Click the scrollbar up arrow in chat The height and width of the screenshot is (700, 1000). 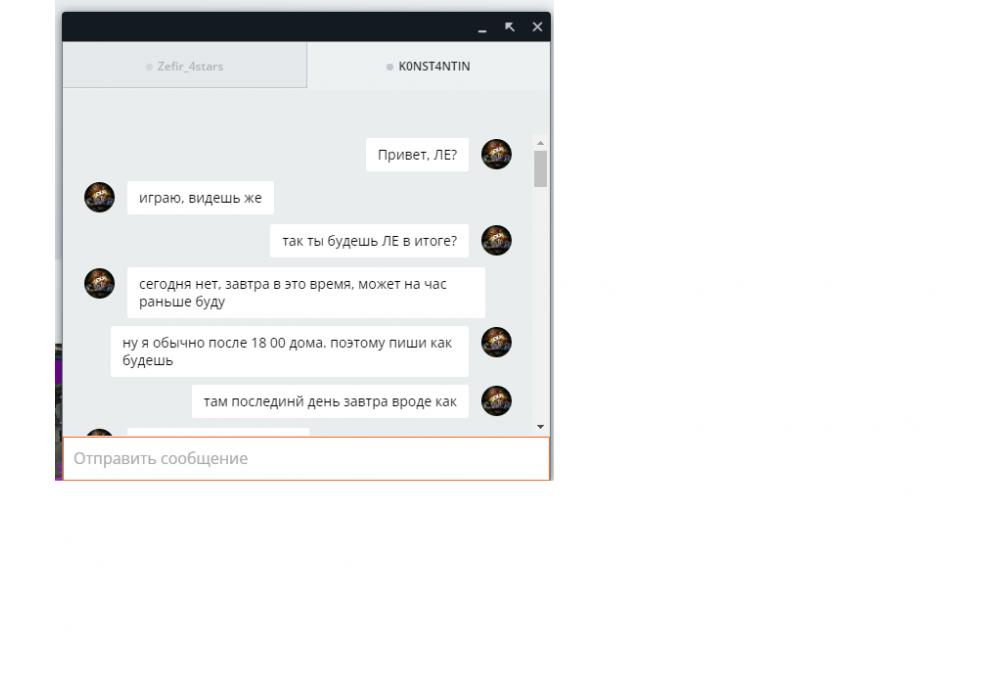(540, 143)
